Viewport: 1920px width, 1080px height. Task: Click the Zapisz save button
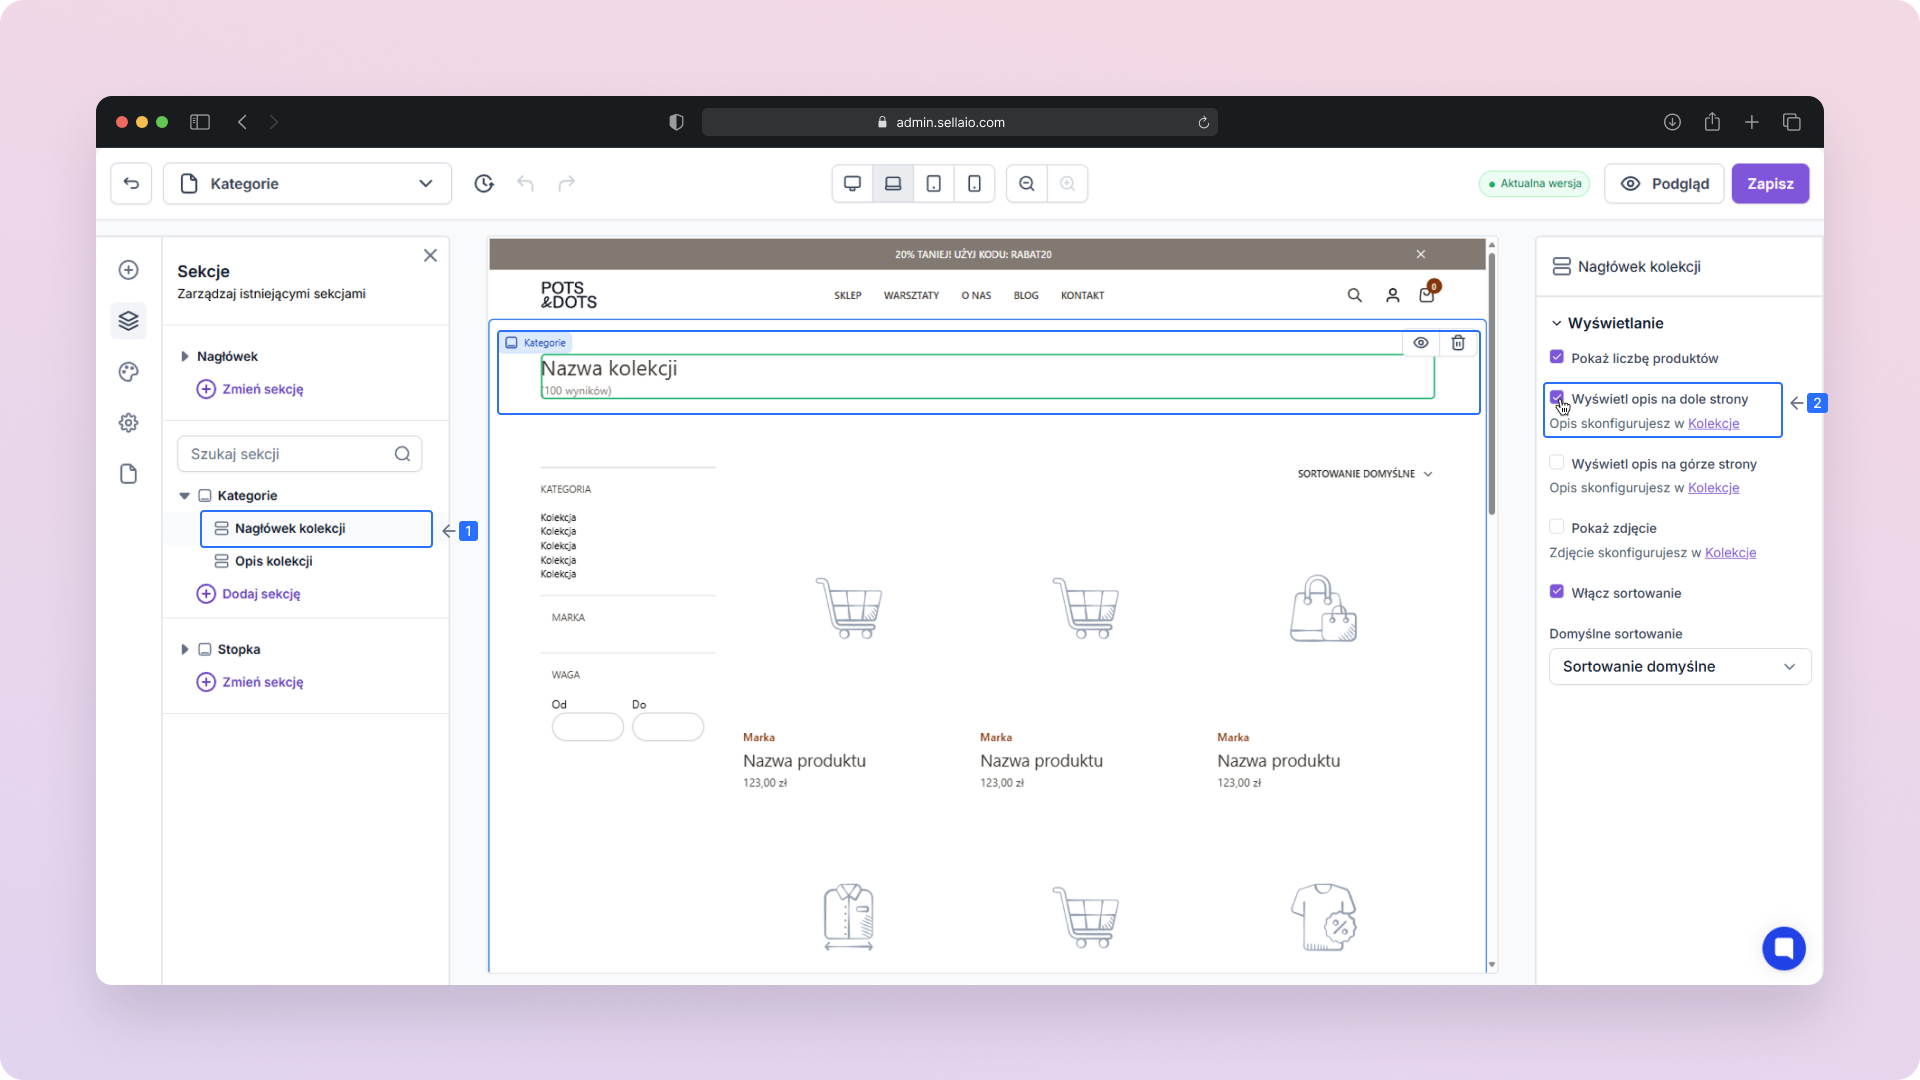pyautogui.click(x=1769, y=183)
